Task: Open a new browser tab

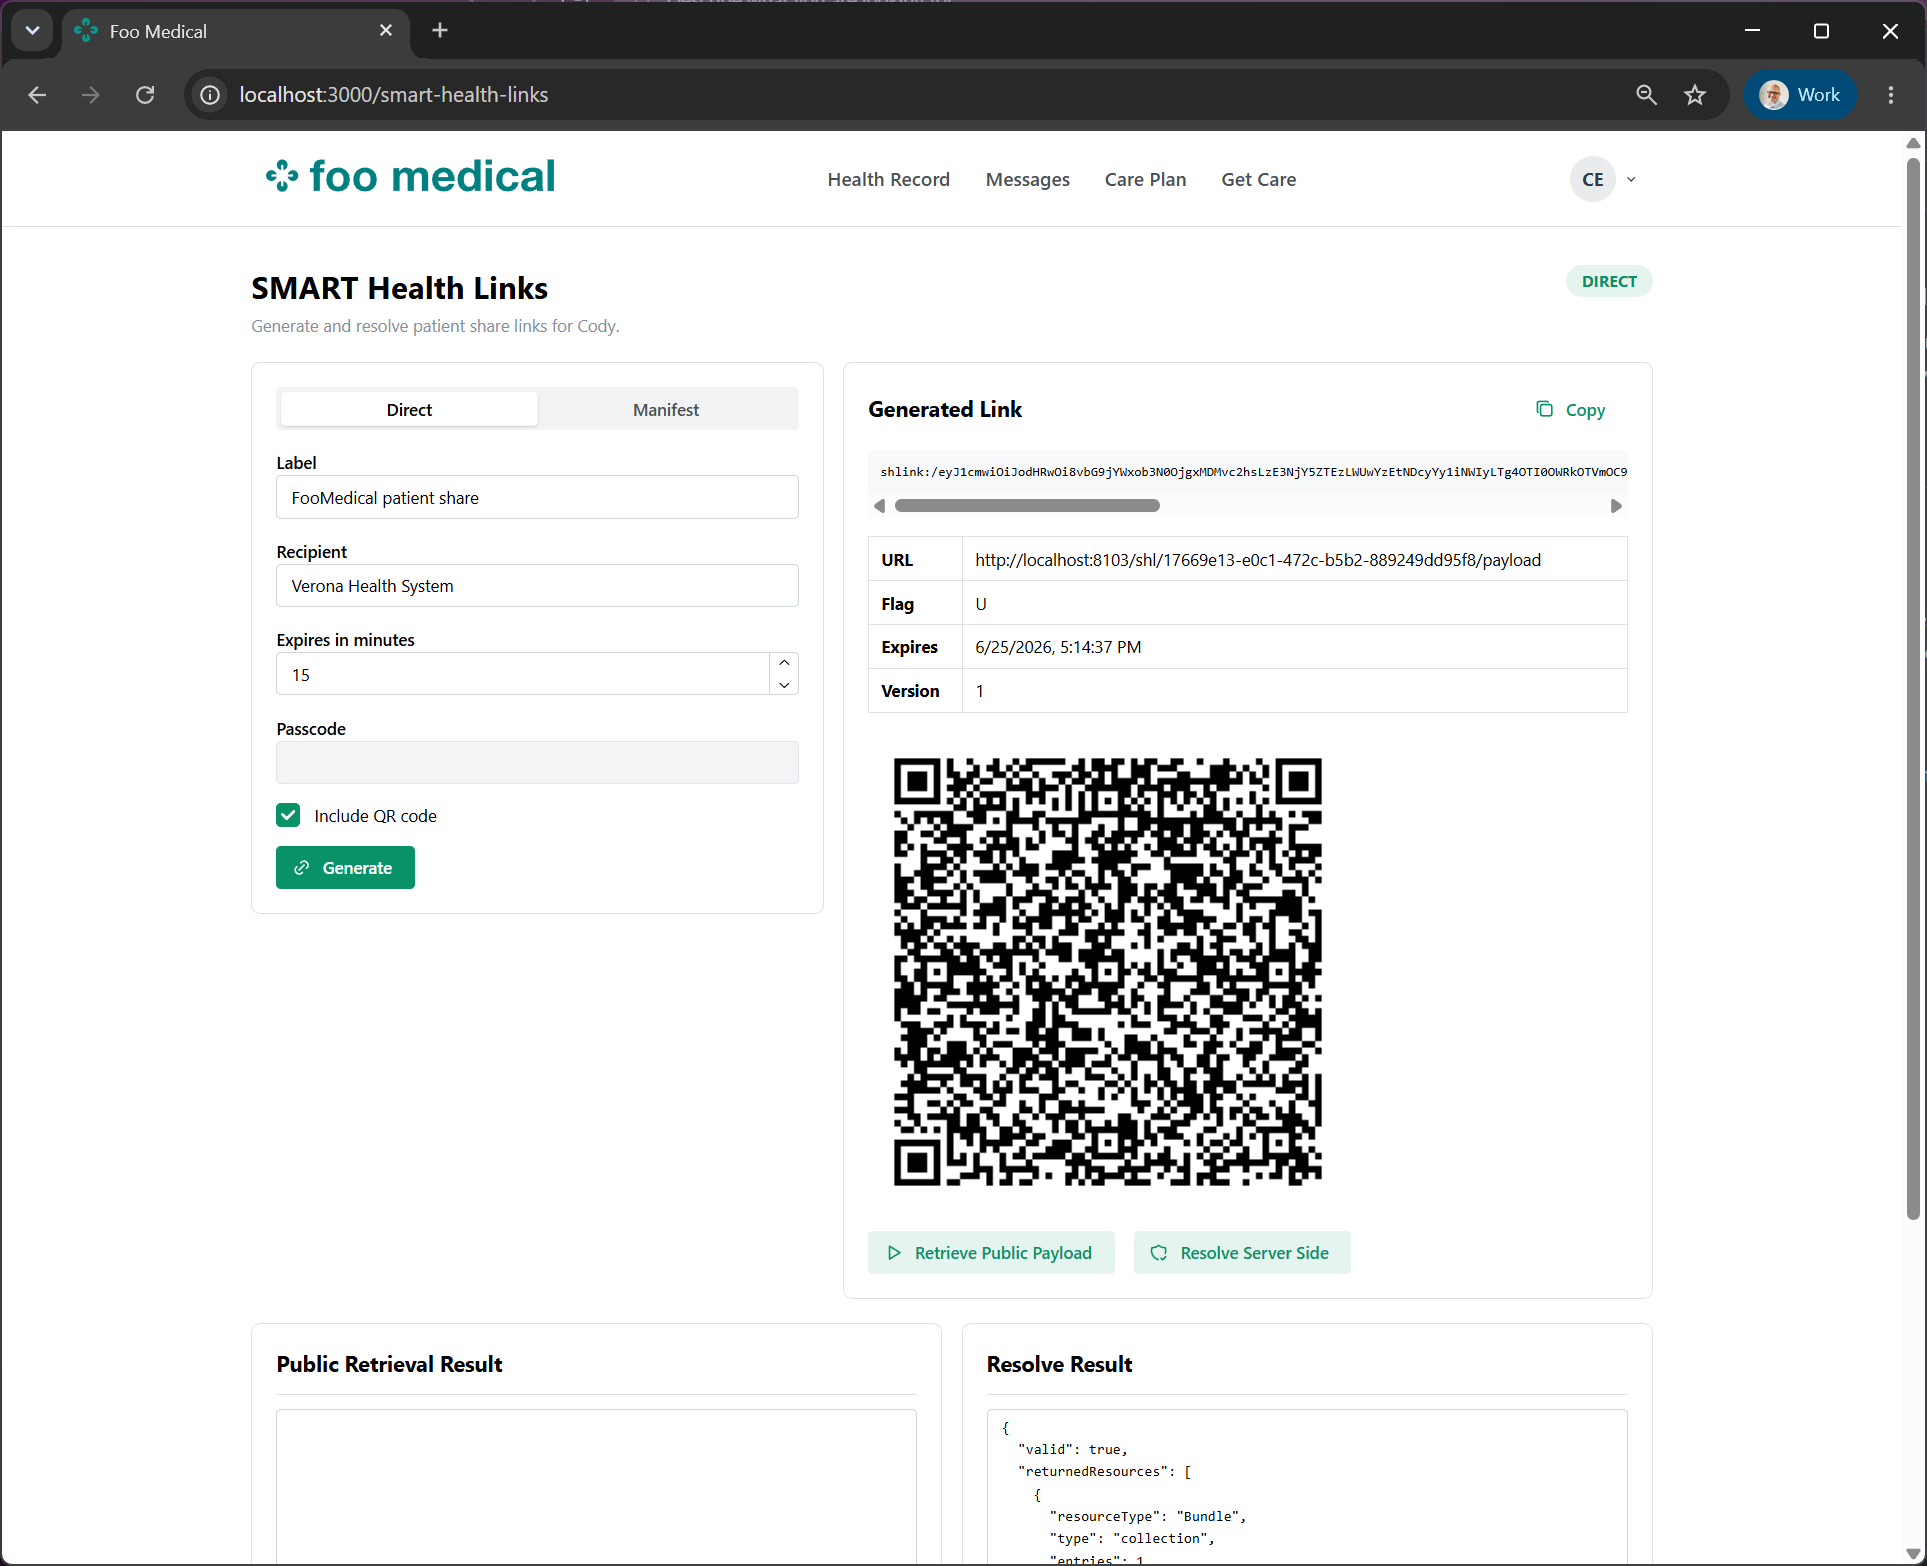Action: tap(440, 31)
